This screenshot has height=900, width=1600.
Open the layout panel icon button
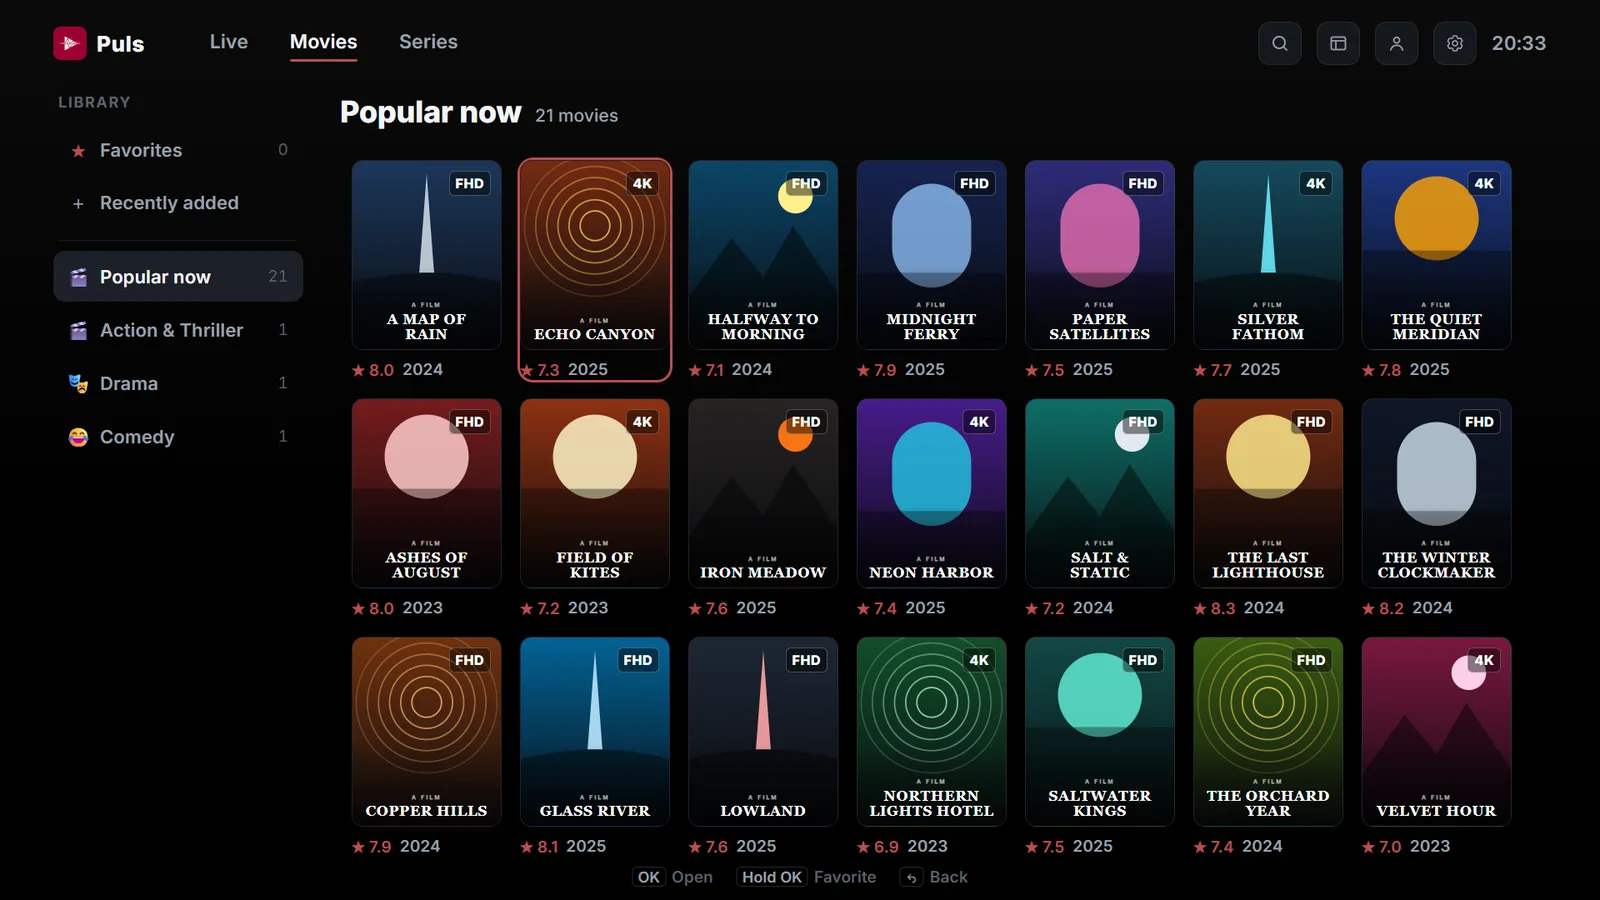1338,43
